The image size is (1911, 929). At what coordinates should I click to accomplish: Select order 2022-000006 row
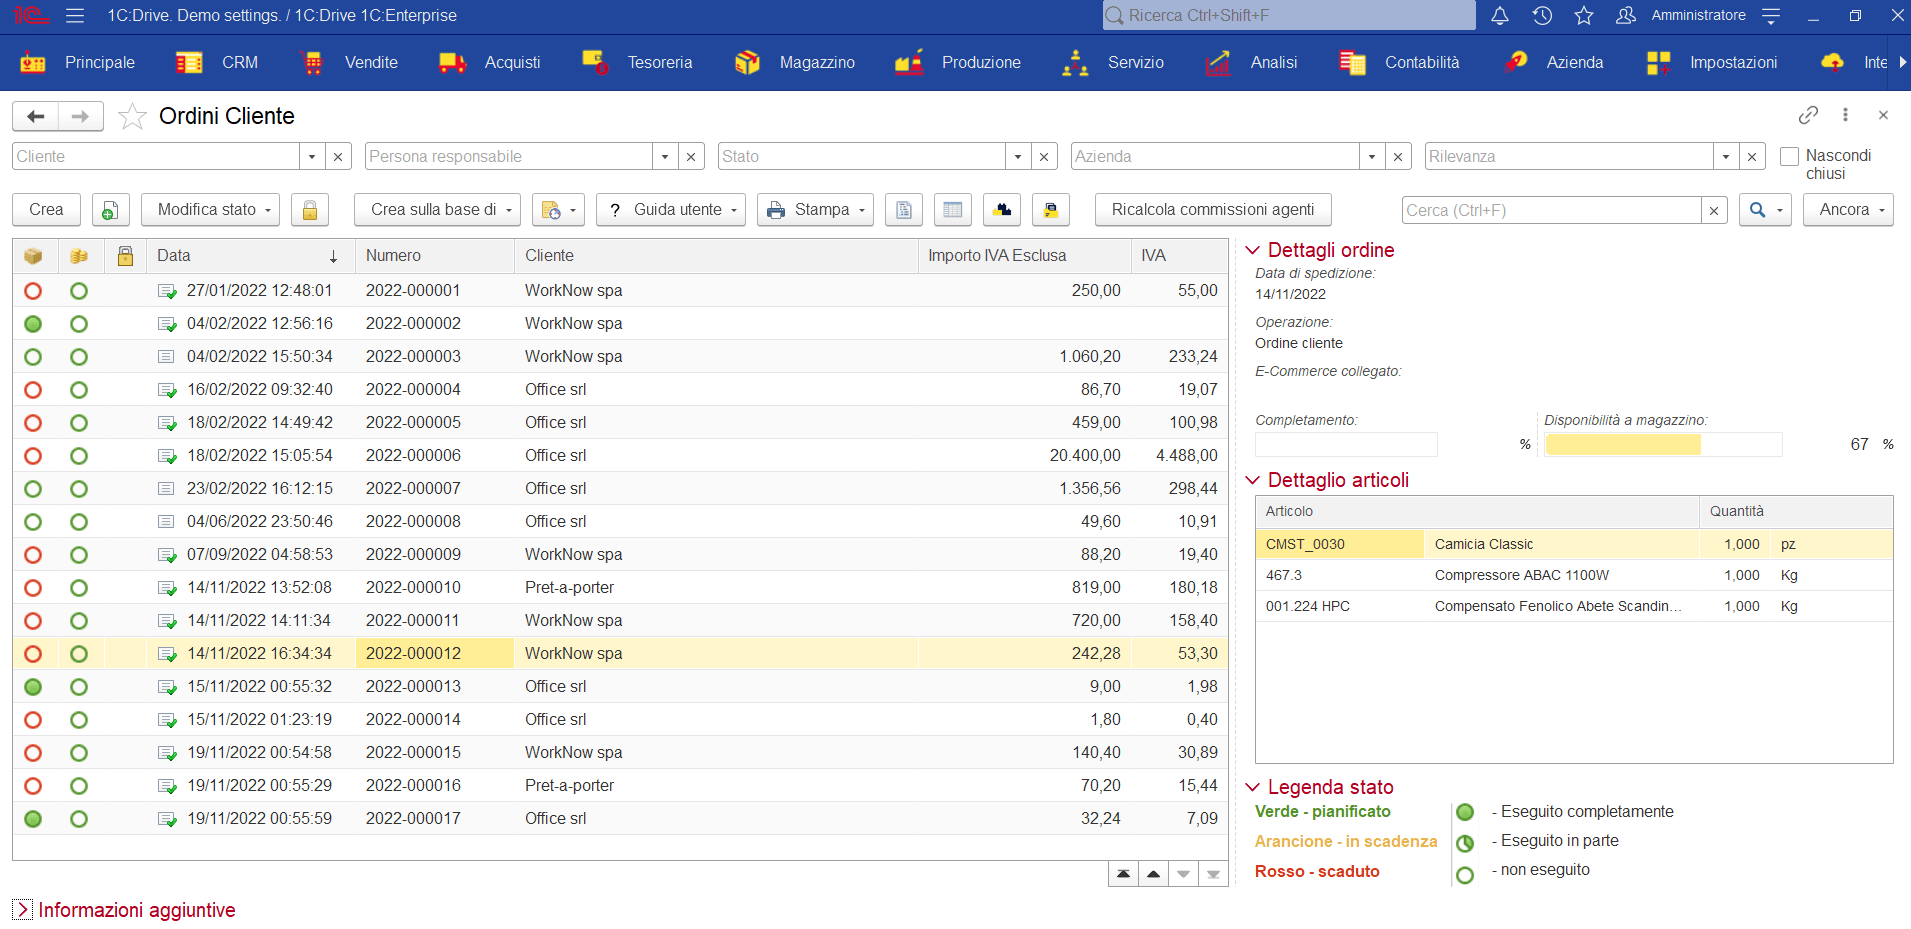point(620,456)
